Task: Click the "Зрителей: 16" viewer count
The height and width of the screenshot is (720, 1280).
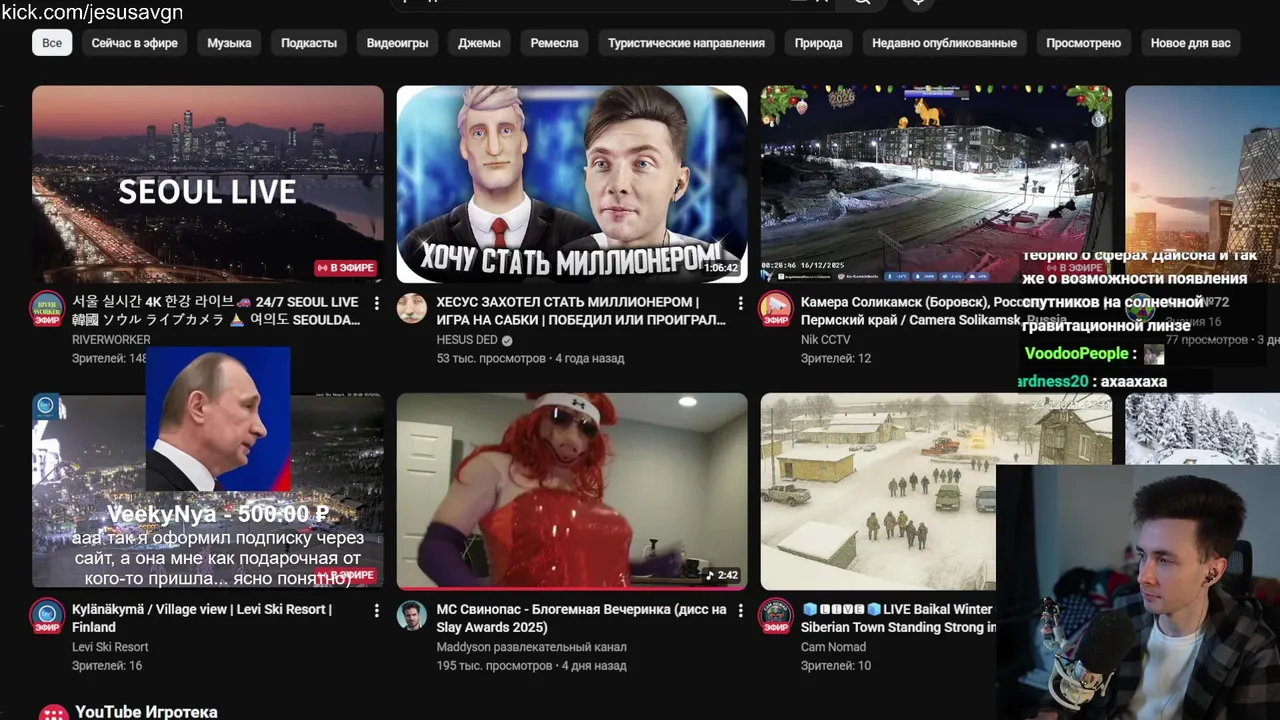Action: (107, 665)
